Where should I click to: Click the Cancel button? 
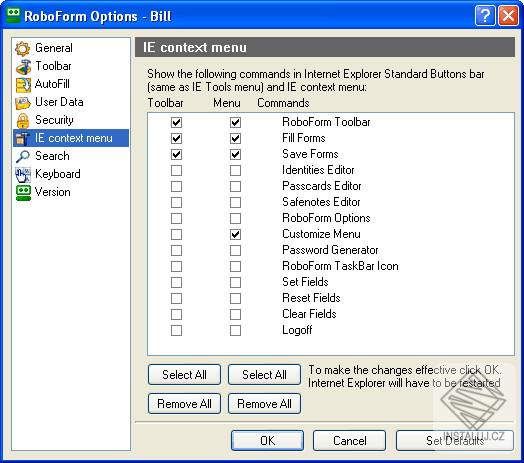pos(350,441)
